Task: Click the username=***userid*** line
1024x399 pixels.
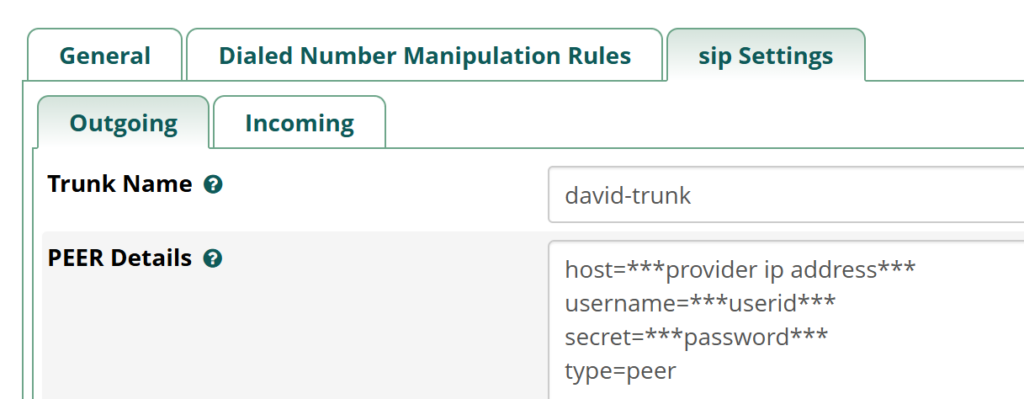Action: [x=700, y=303]
